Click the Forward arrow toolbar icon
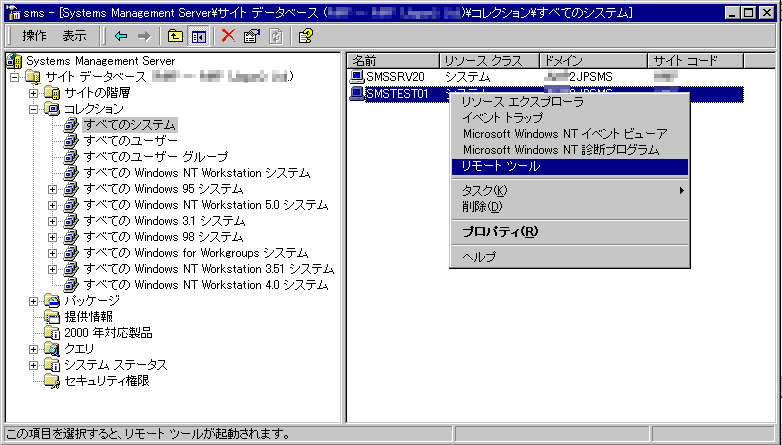782x445 pixels. pyautogui.click(x=144, y=36)
